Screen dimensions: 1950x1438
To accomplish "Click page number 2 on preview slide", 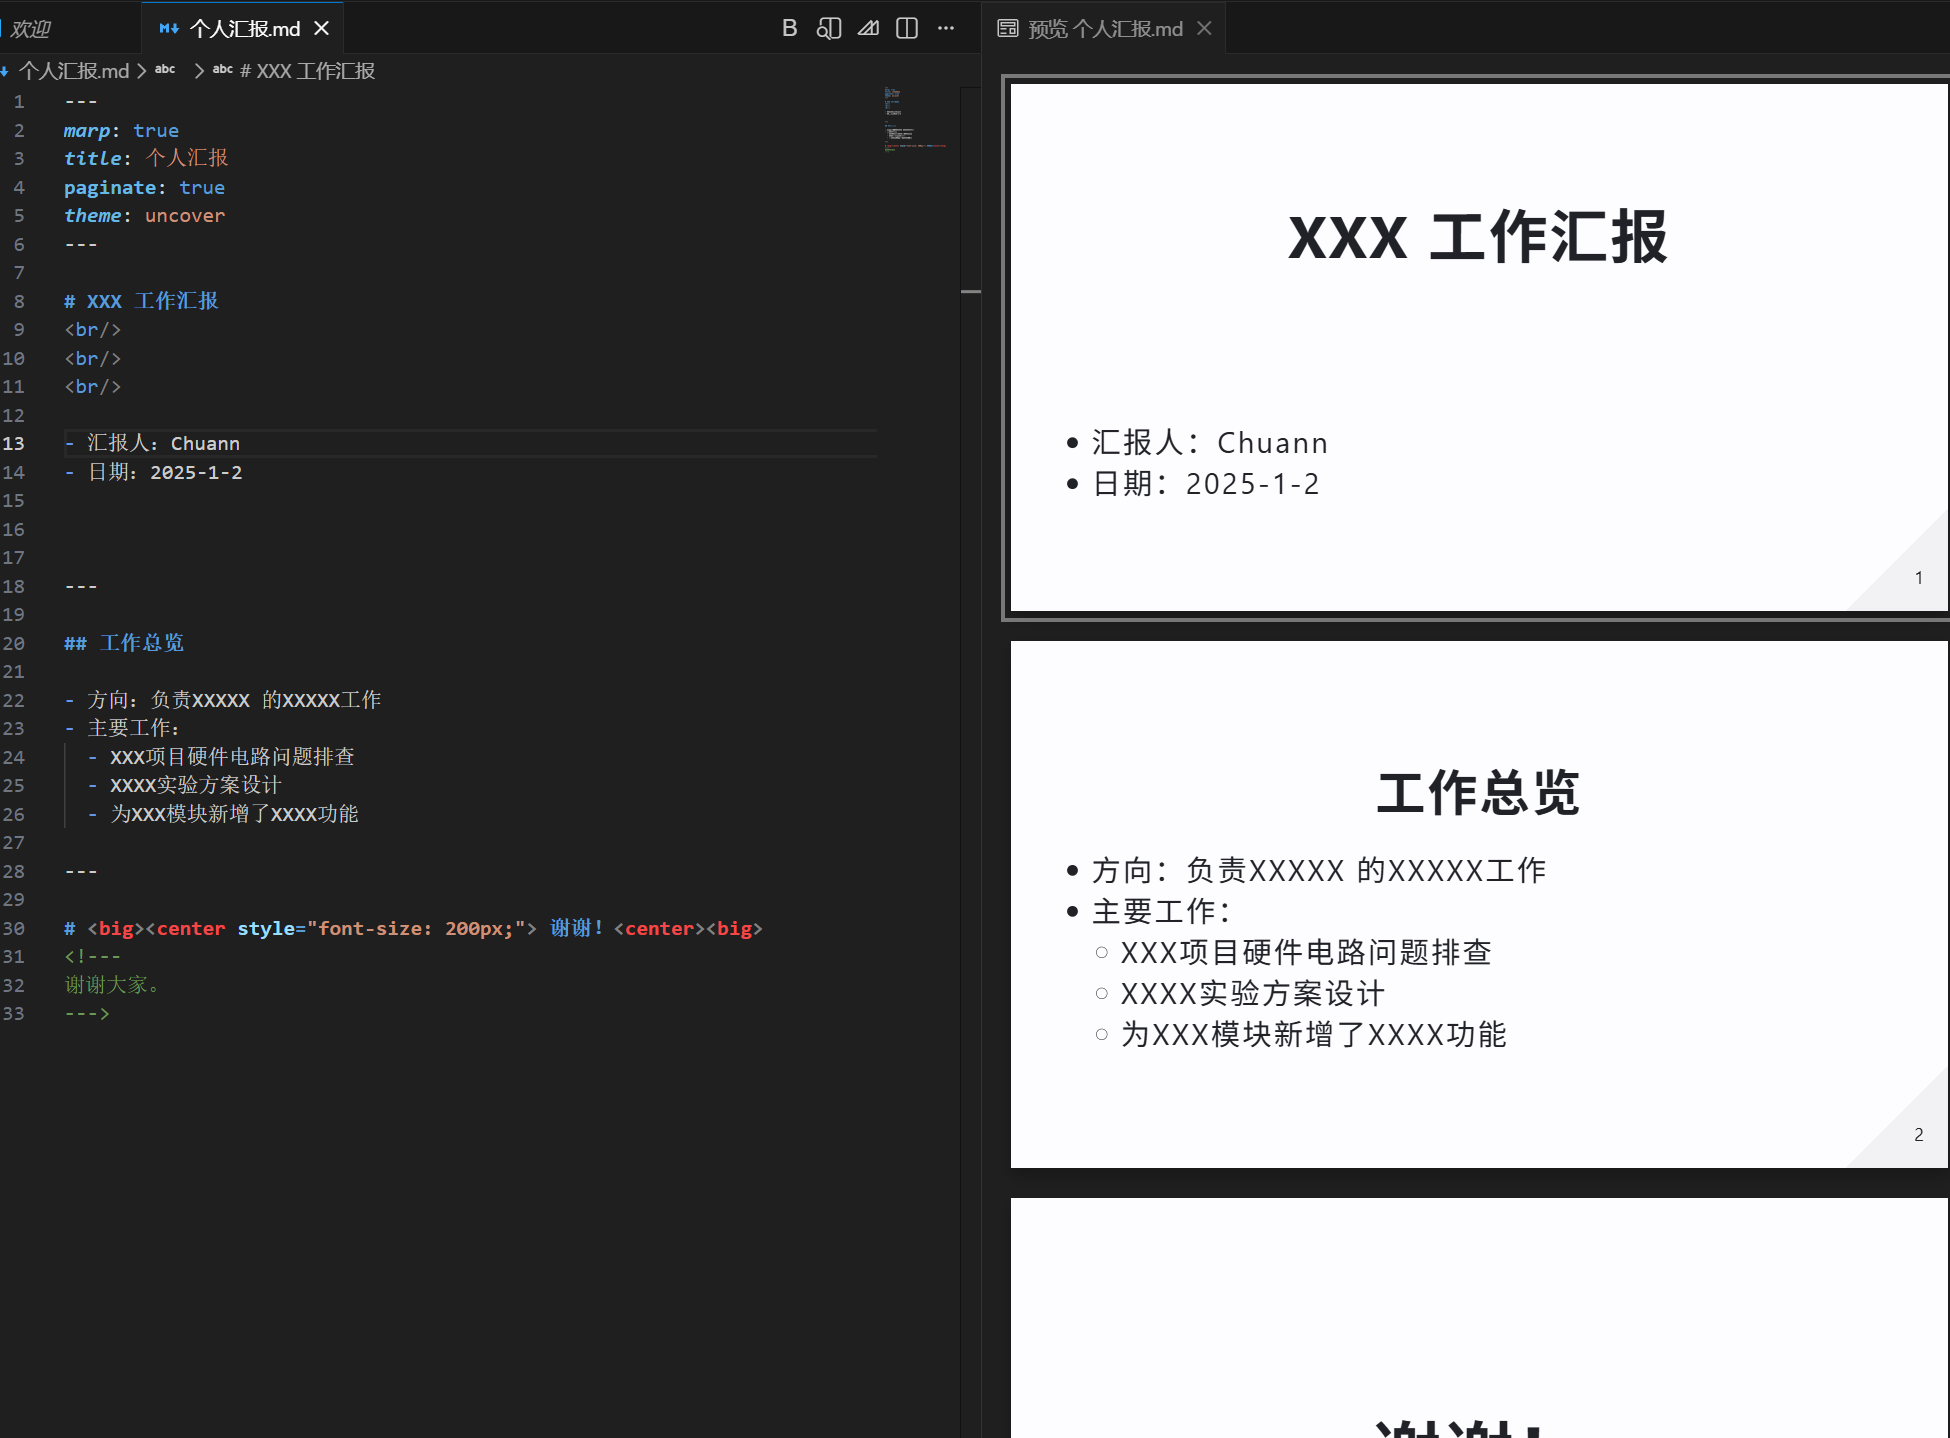I will [x=1919, y=1135].
